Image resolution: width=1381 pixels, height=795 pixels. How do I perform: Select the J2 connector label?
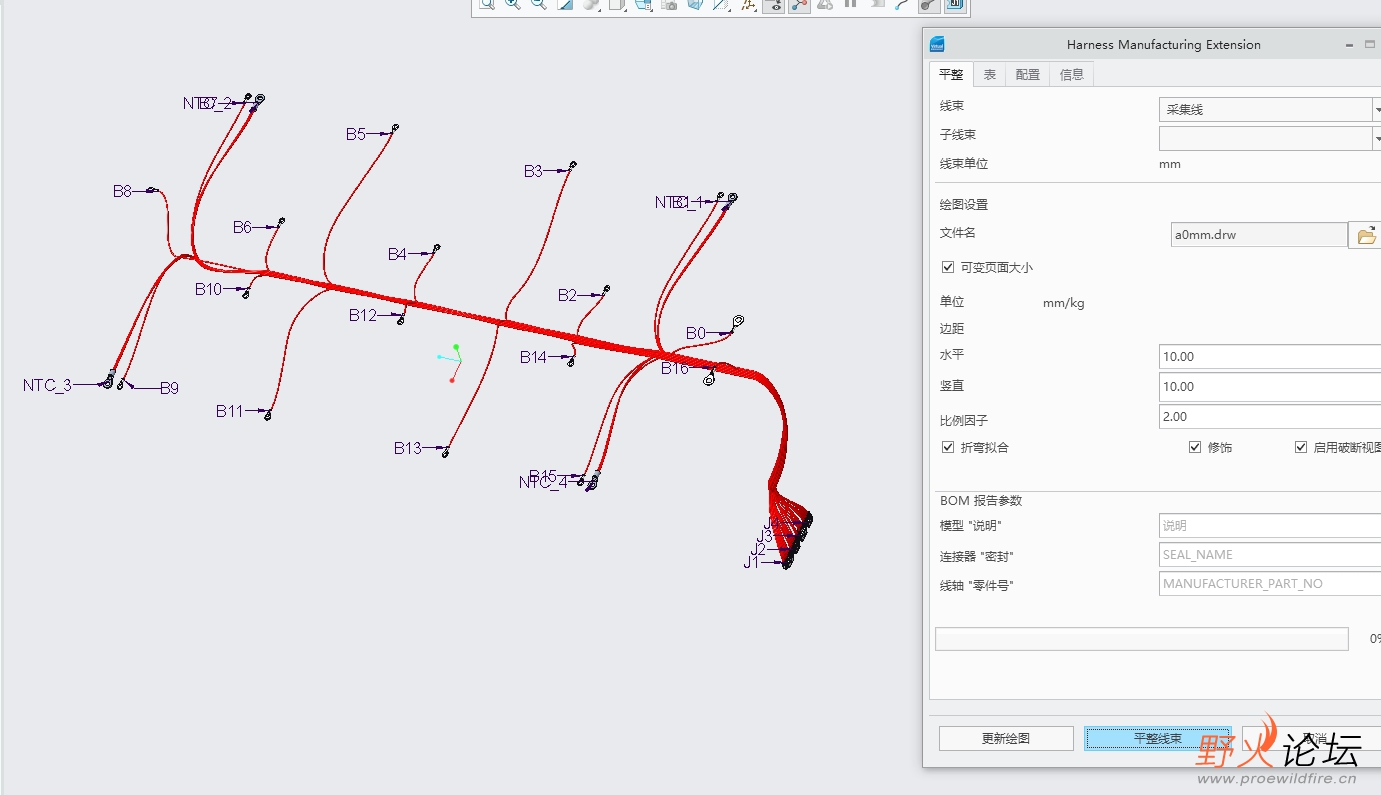758,550
